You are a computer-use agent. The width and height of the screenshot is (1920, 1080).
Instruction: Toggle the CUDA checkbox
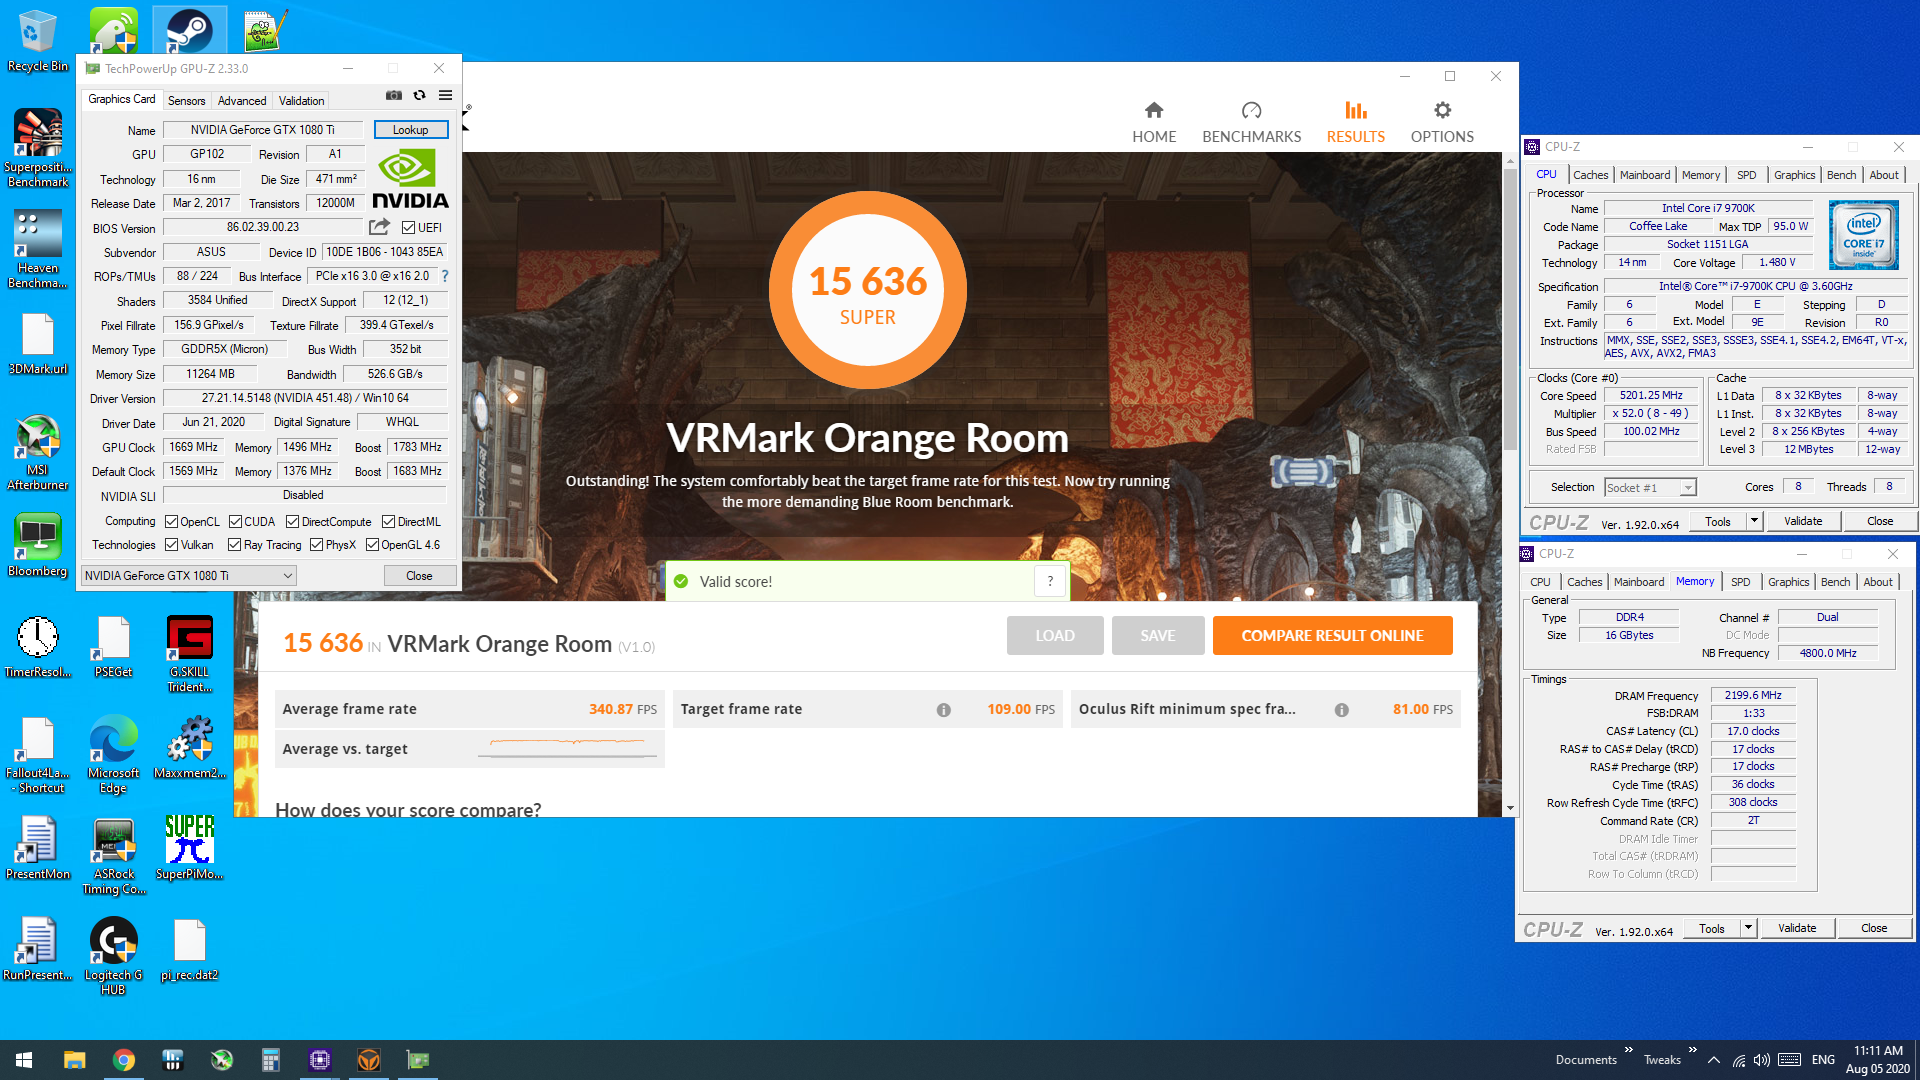tap(235, 522)
